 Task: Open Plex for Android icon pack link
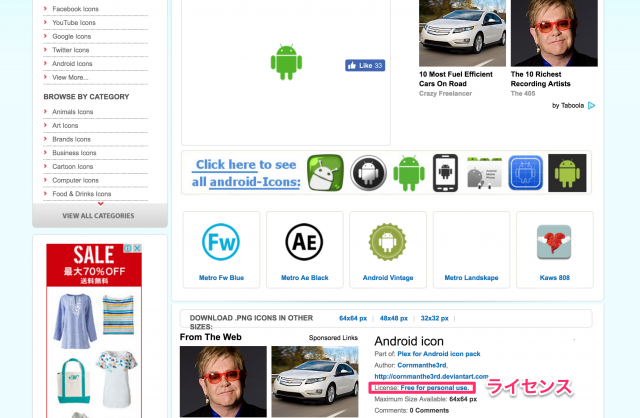(x=439, y=354)
